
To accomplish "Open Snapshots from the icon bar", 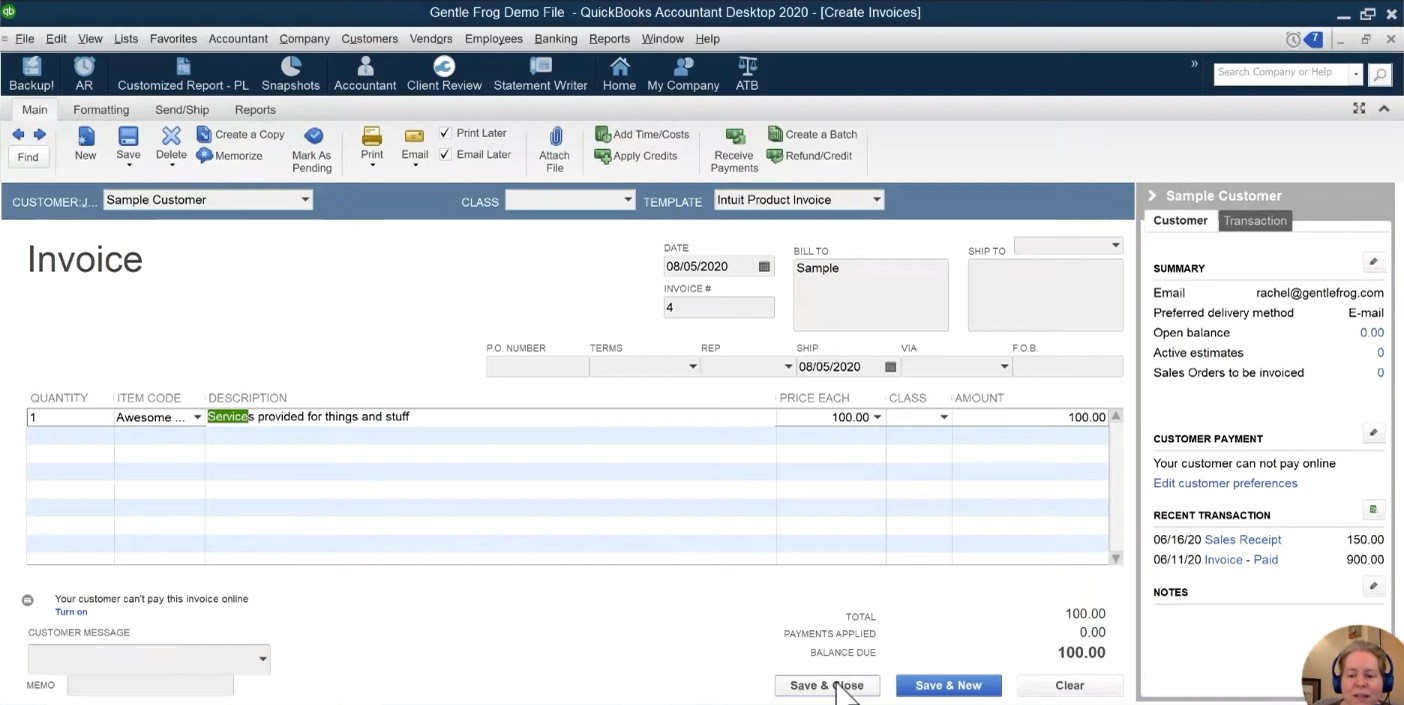I will click(x=290, y=74).
